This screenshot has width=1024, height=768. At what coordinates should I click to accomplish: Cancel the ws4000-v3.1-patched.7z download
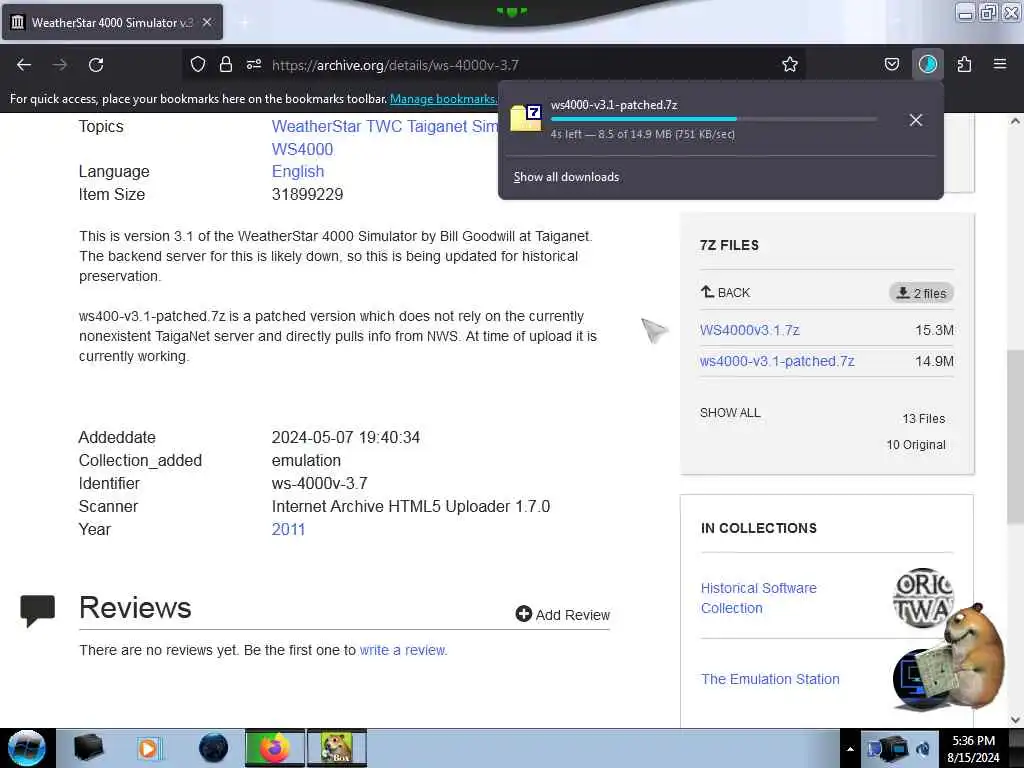point(916,120)
